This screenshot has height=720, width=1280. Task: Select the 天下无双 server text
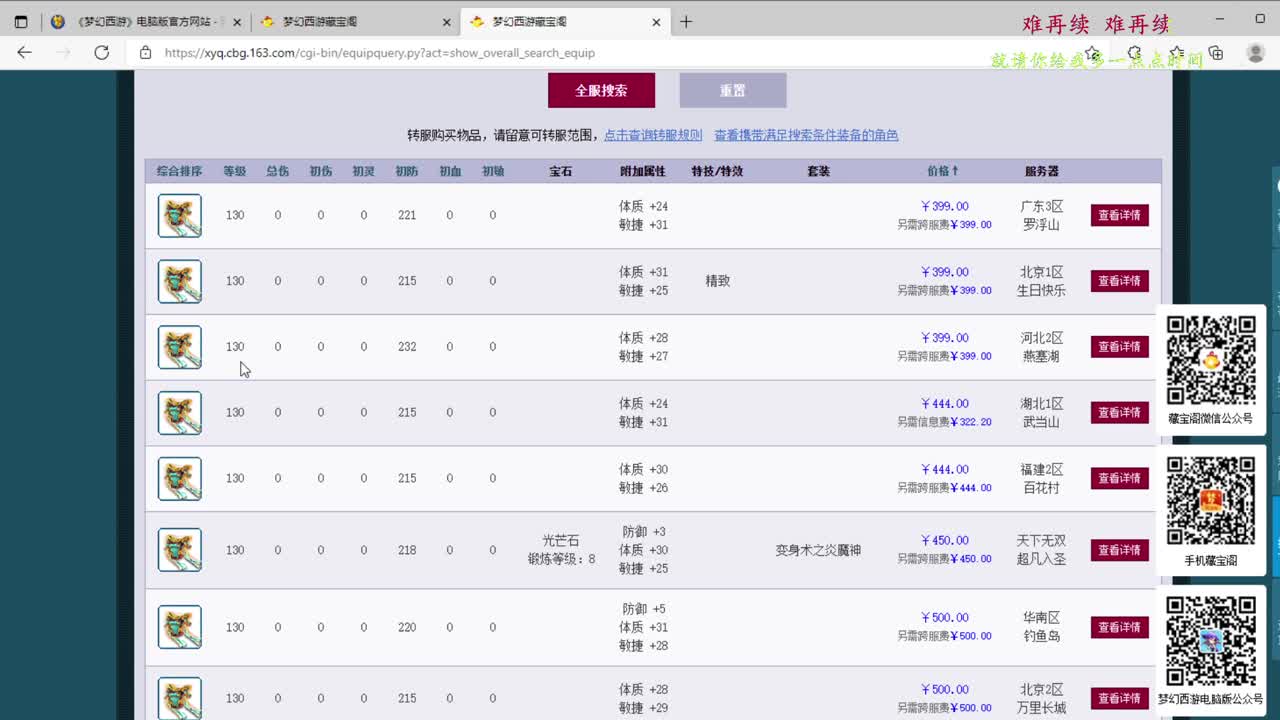coord(1041,541)
